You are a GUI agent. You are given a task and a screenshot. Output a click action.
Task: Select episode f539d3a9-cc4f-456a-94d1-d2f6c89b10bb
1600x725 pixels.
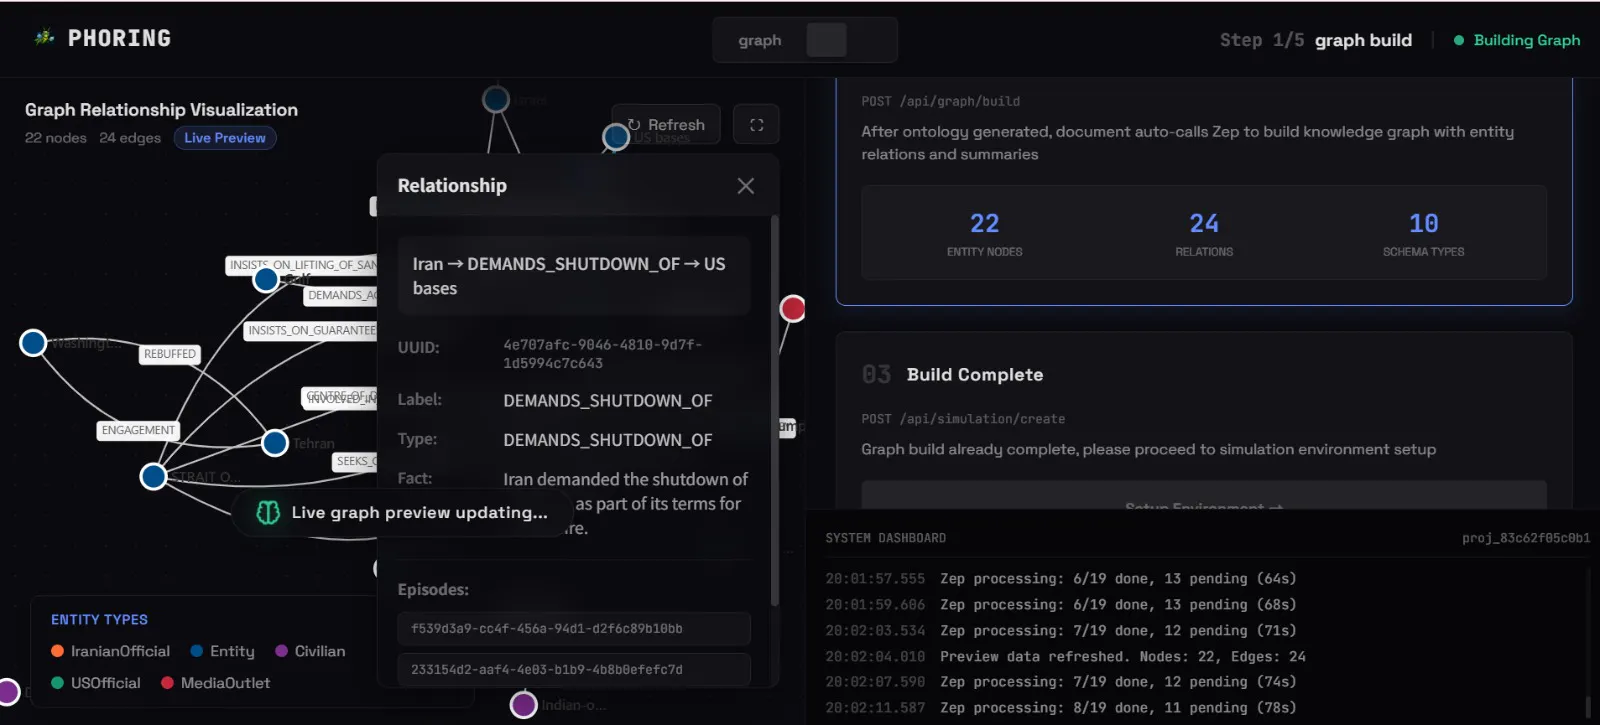tap(574, 629)
